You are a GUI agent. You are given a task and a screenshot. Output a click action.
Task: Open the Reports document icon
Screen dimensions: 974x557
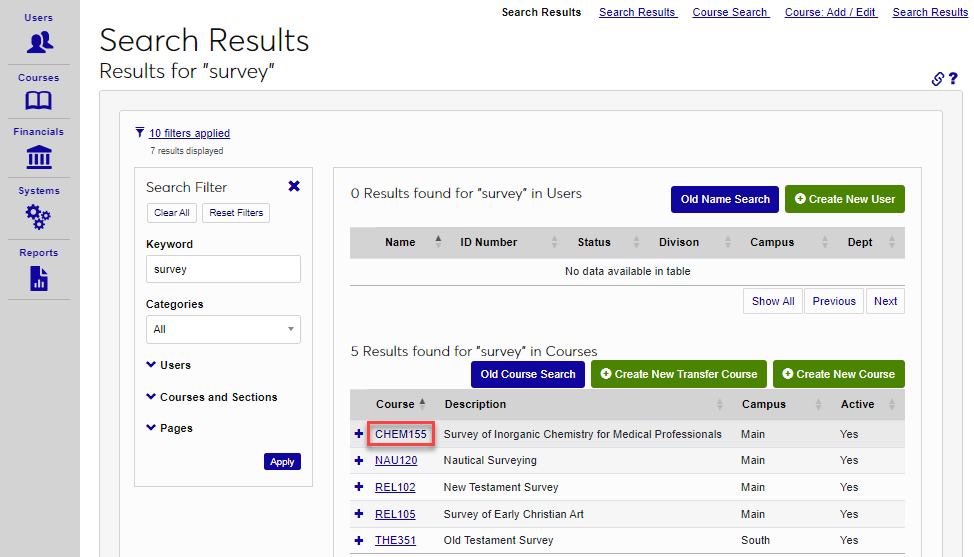39,278
